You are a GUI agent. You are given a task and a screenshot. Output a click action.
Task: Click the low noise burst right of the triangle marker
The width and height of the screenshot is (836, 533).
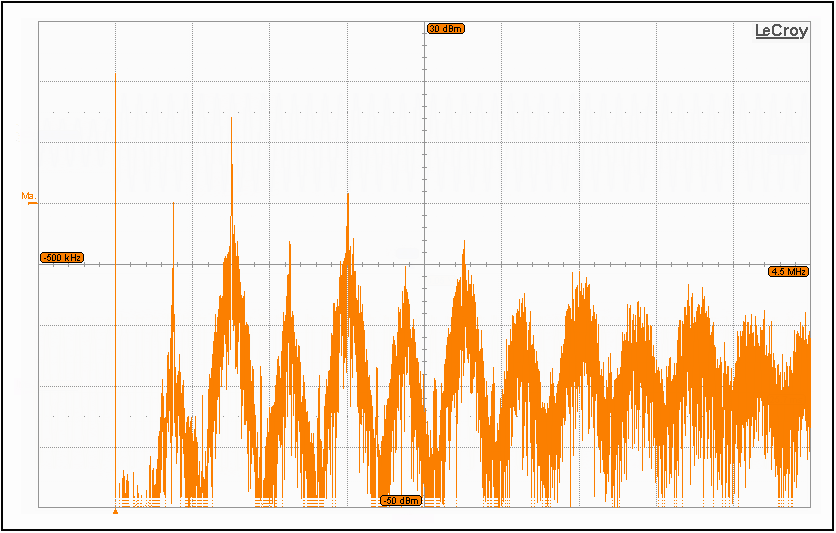tap(126, 486)
